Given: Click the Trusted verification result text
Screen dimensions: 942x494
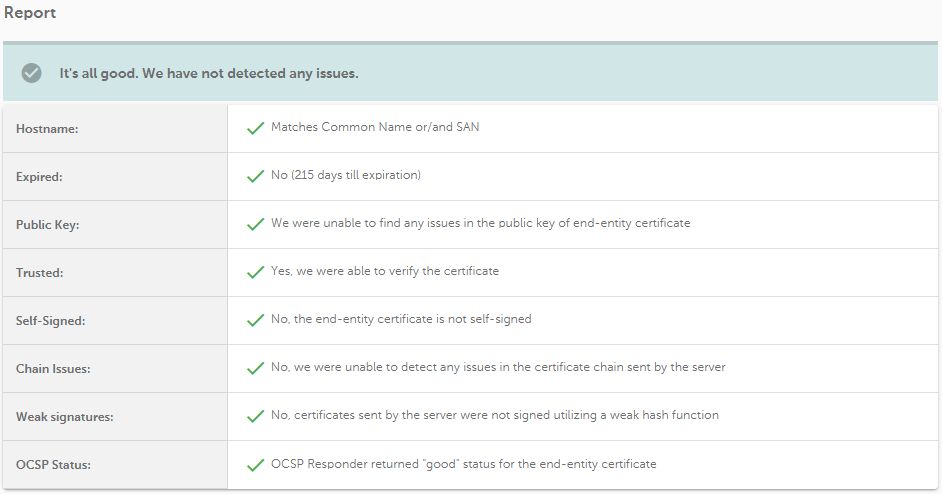Looking at the screenshot, I should point(384,271).
